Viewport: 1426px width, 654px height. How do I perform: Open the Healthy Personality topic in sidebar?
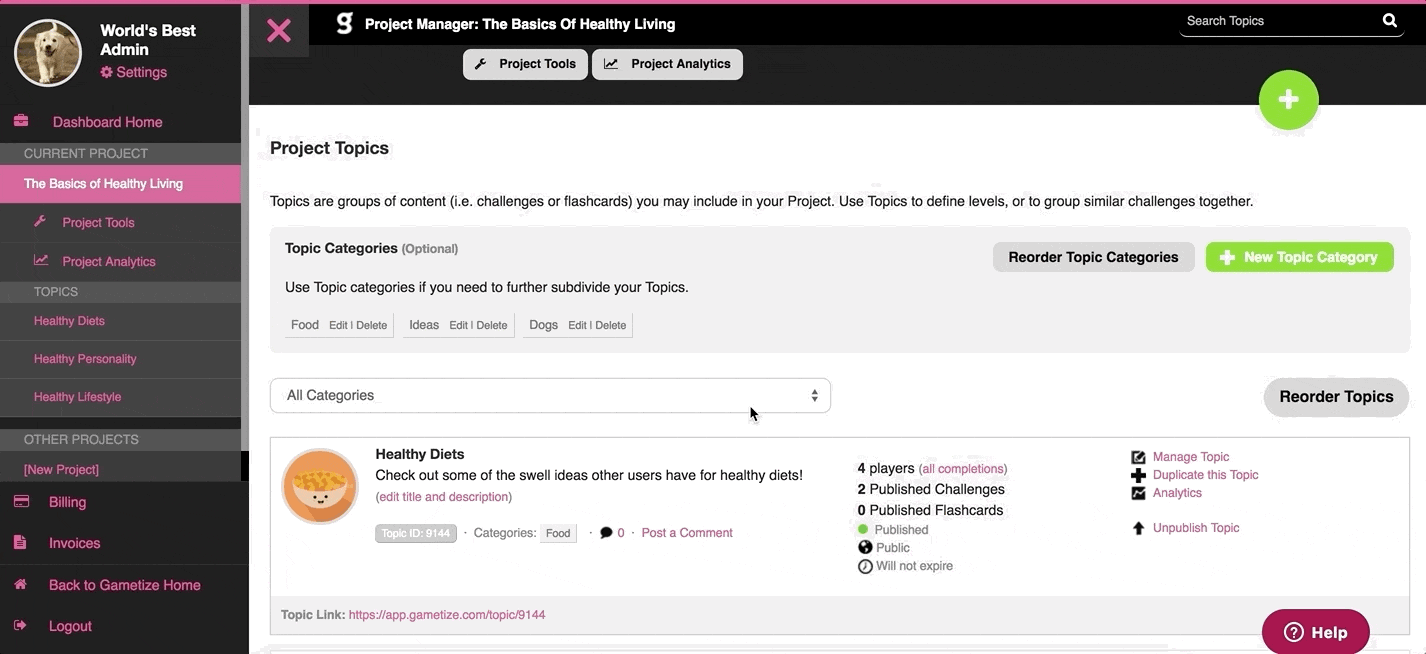(85, 359)
